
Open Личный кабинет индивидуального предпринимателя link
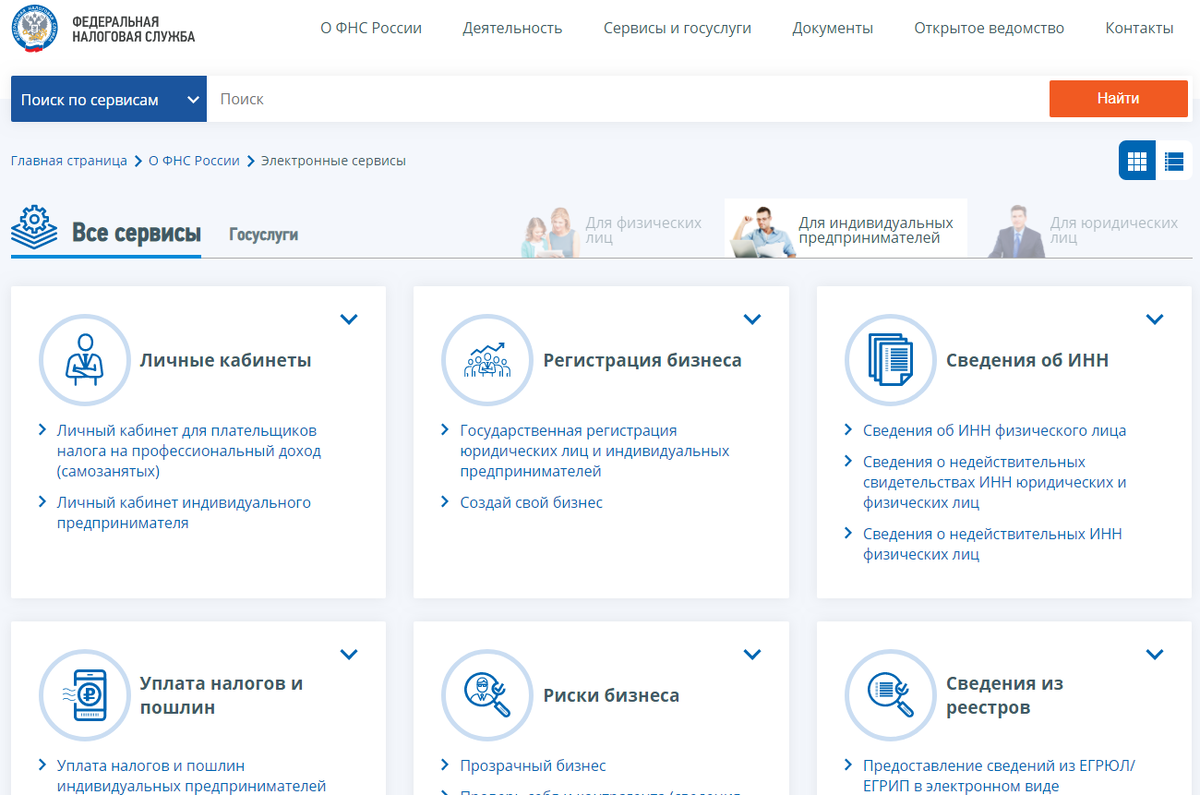click(184, 512)
